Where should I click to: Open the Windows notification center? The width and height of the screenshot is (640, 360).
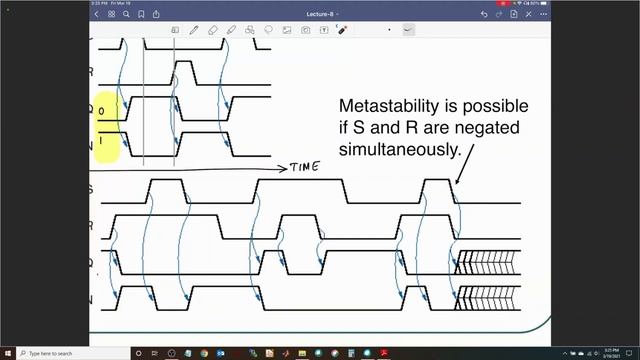[x=629, y=353]
